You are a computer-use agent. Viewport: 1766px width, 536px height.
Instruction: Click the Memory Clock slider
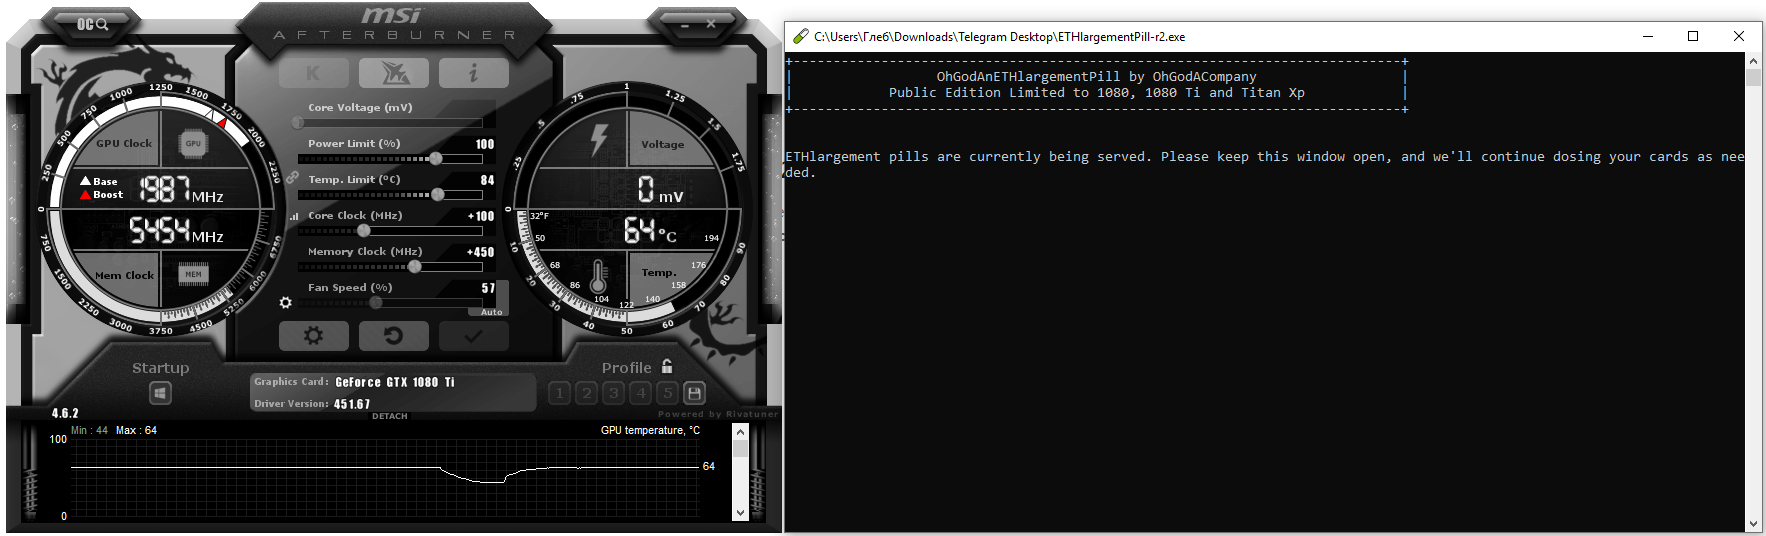[x=414, y=267]
